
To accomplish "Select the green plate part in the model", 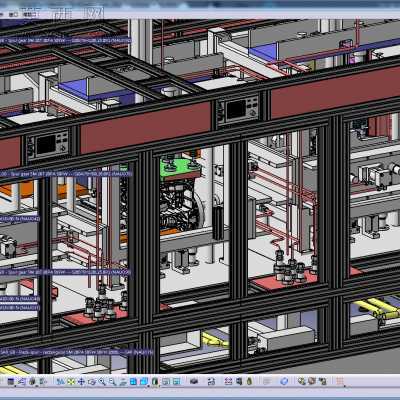I will [x=180, y=167].
